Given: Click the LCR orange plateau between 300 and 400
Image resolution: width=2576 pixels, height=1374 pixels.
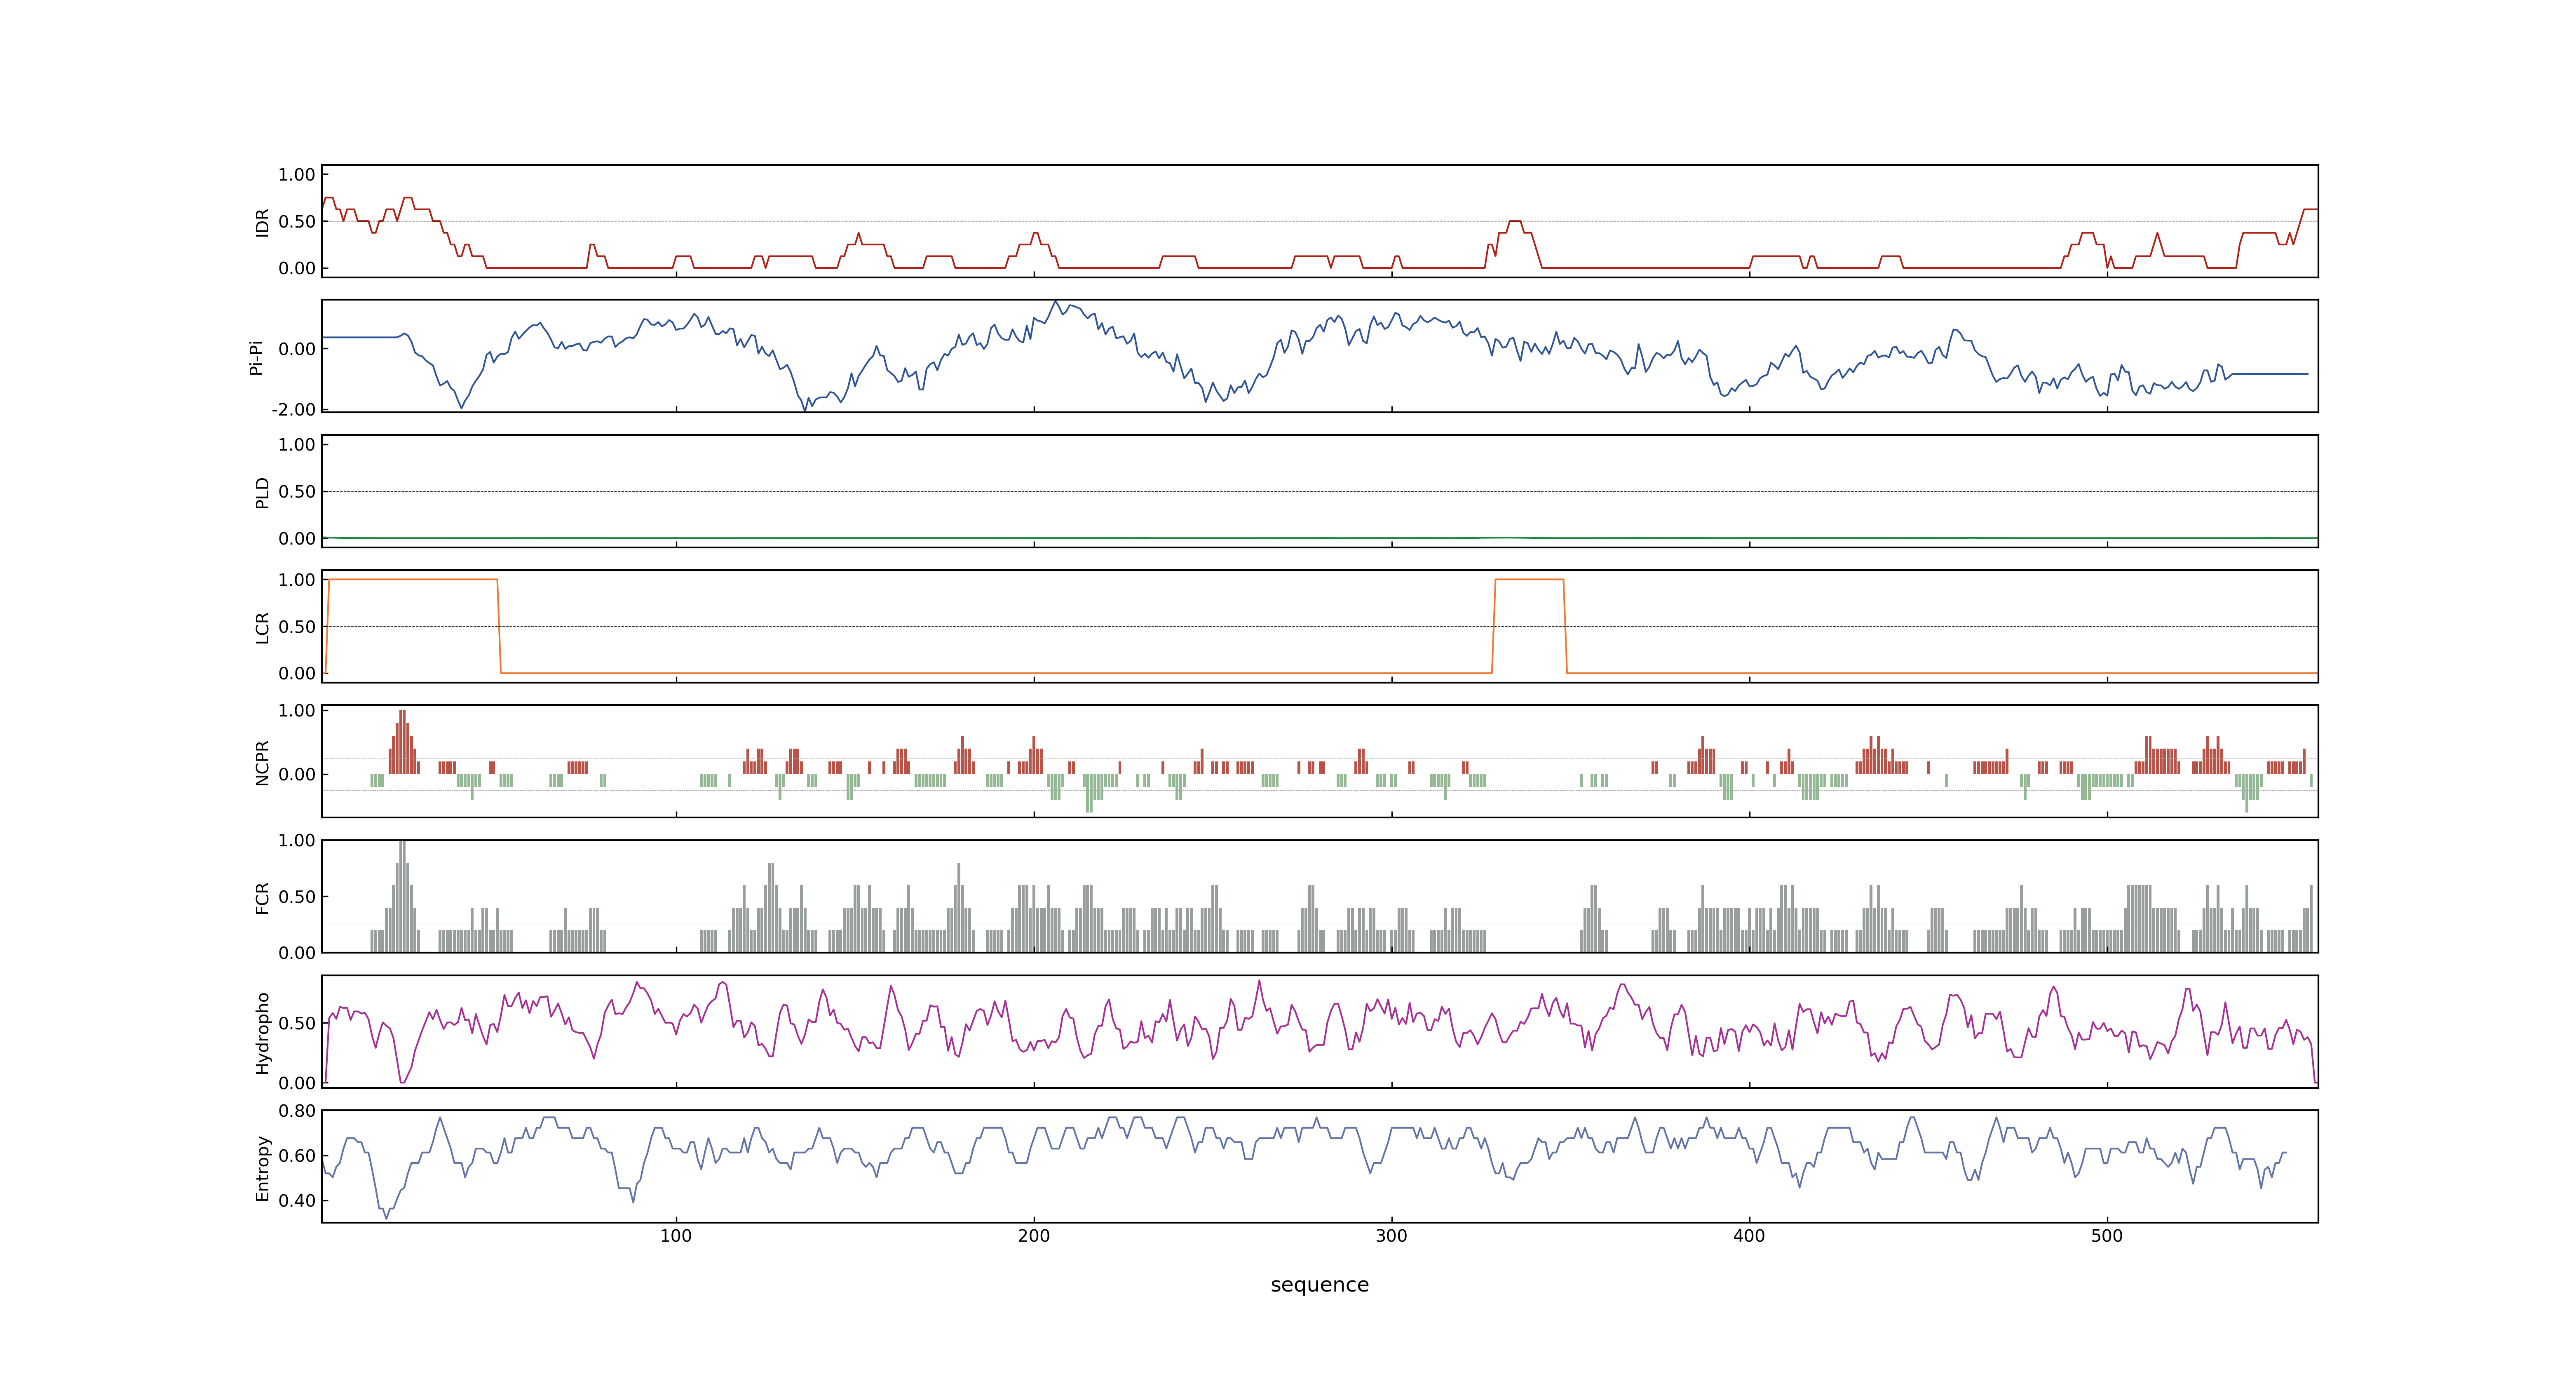Looking at the screenshot, I should (1529, 580).
